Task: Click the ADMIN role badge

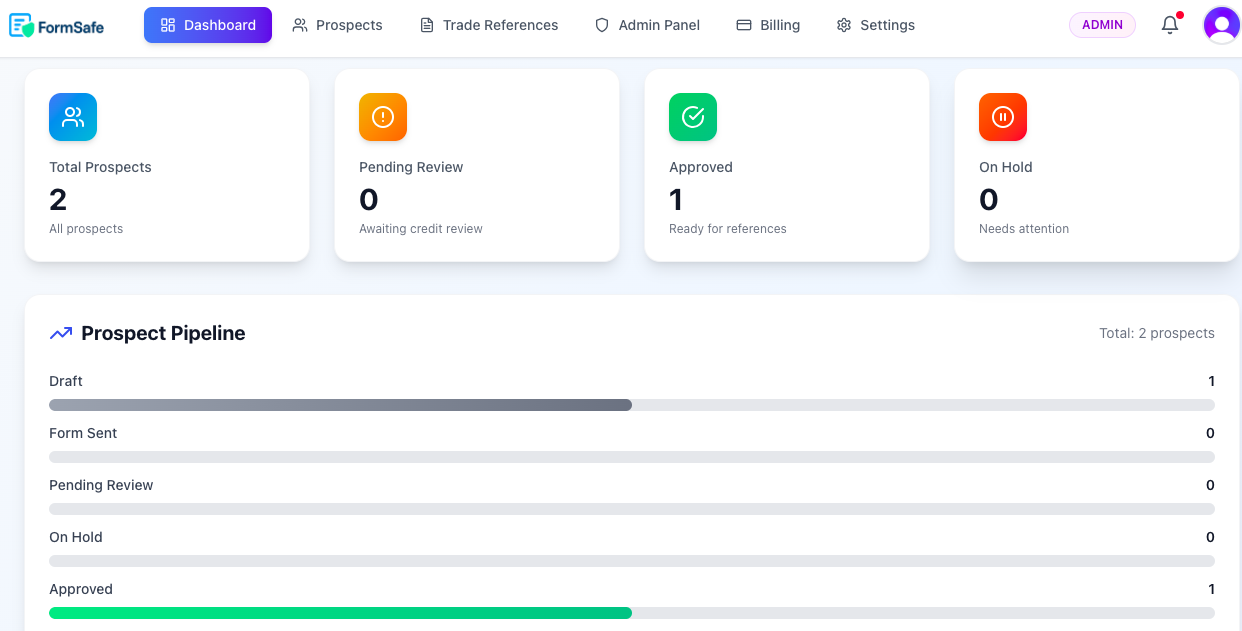Action: coord(1102,25)
